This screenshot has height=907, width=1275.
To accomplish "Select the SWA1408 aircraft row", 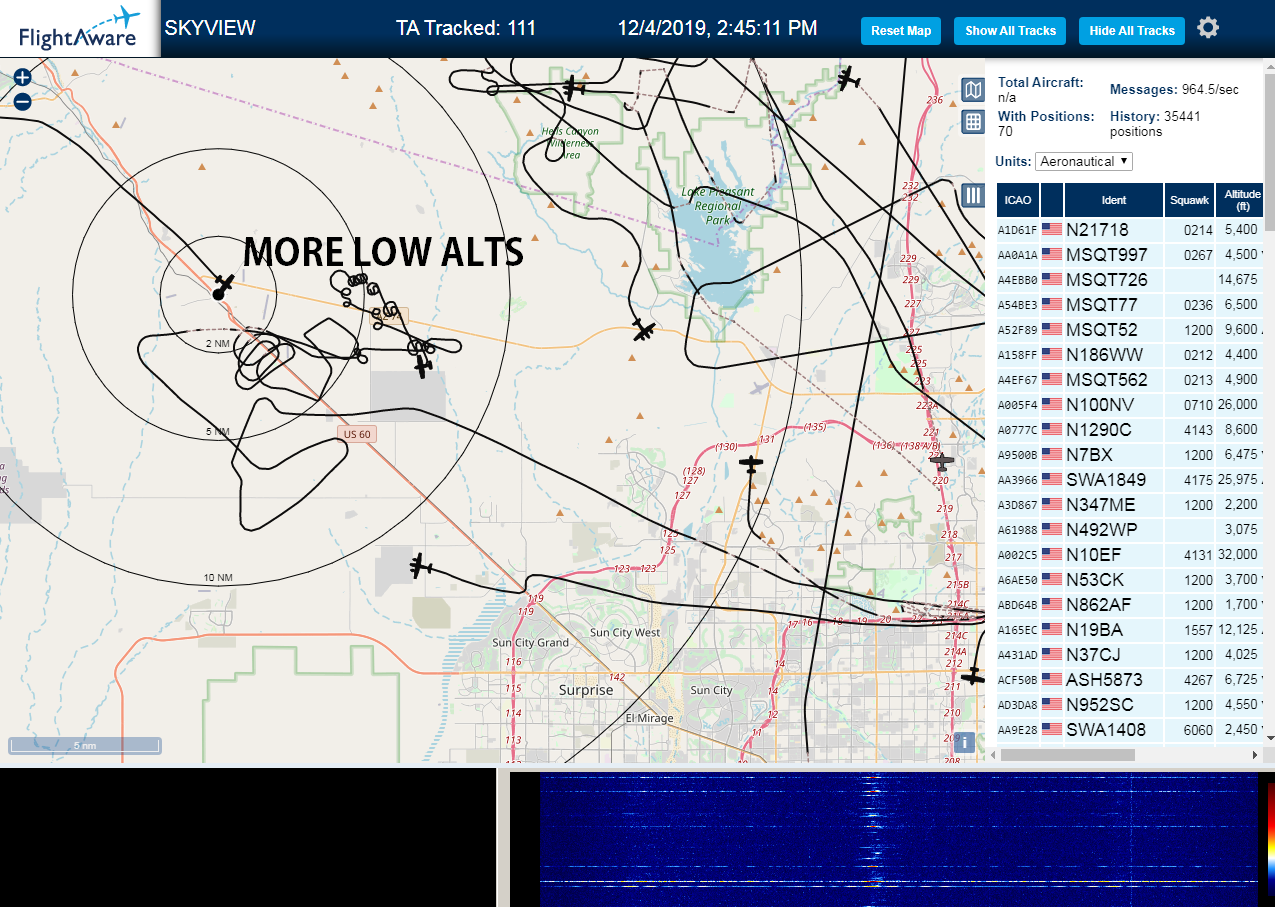I will pos(1130,730).
